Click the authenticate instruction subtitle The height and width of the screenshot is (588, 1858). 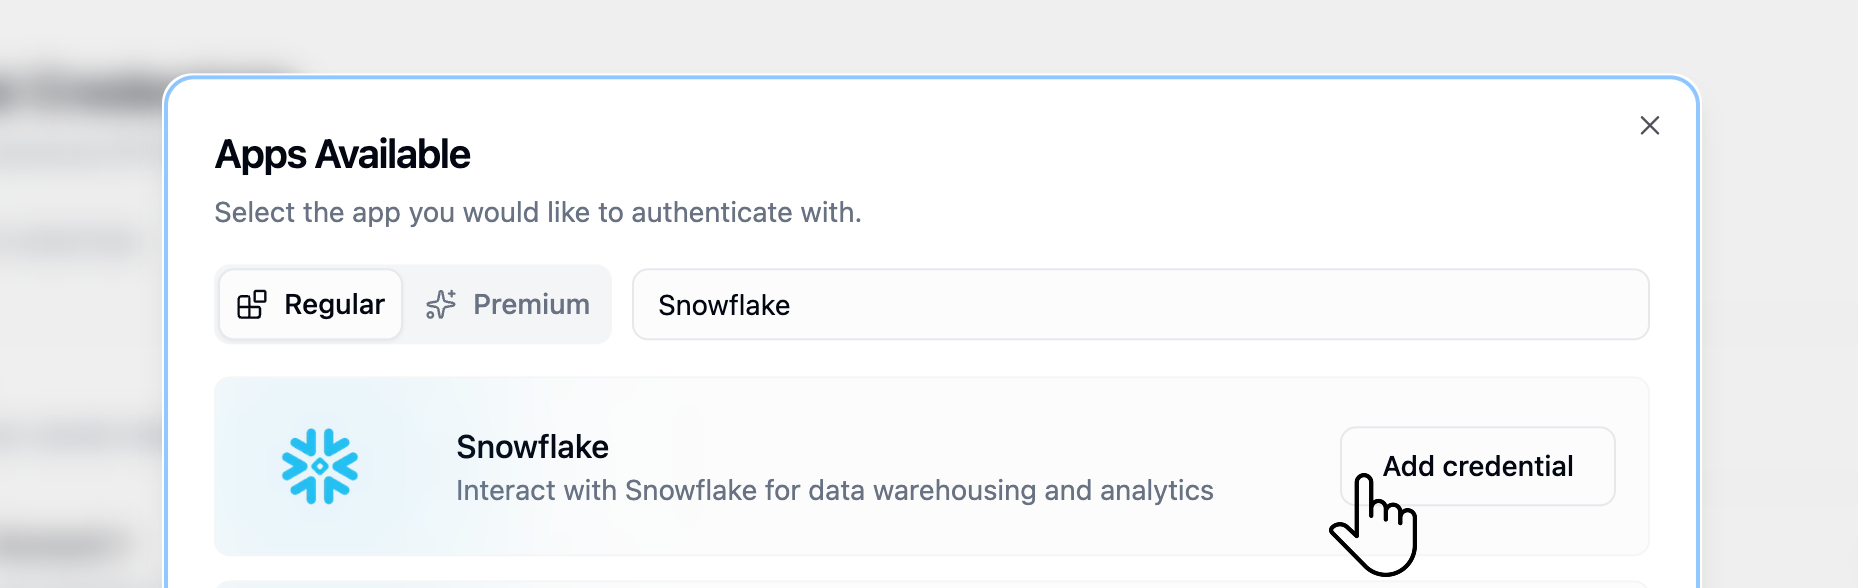tap(537, 212)
